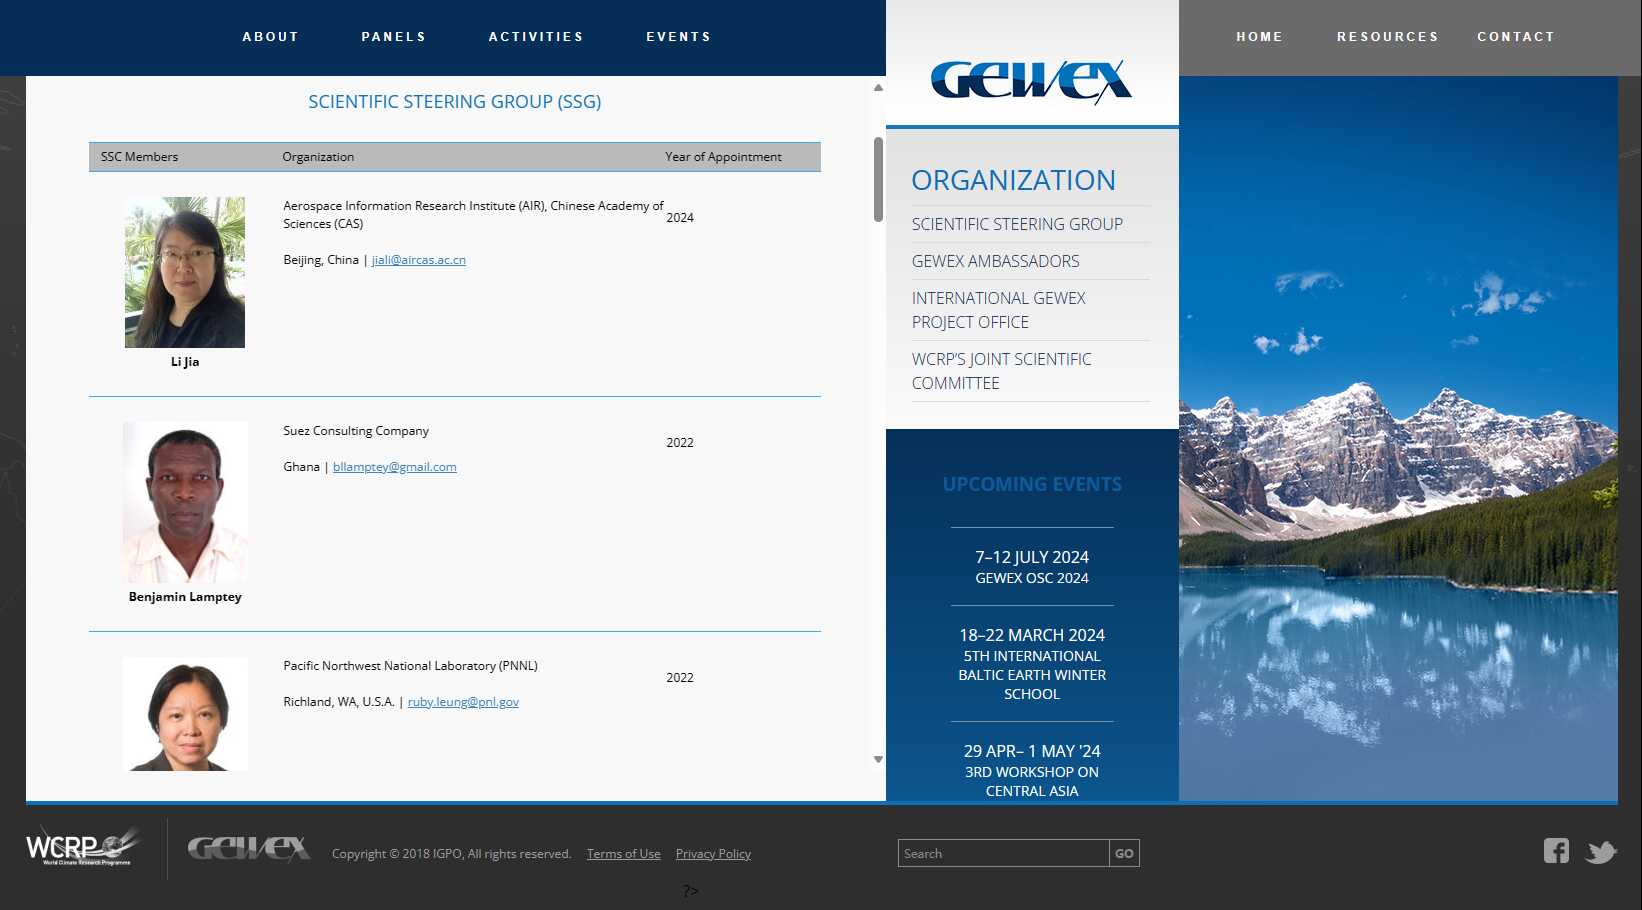Click the WCRP logo in footer
Screen dimensions: 1642x910
click(x=81, y=847)
